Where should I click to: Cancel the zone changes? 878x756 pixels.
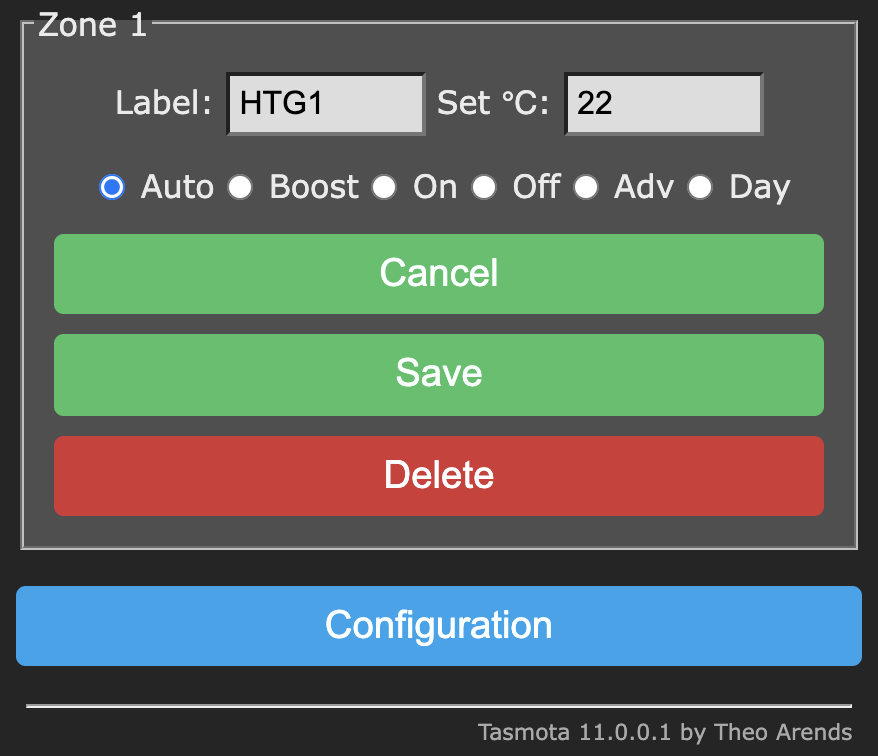click(438, 274)
